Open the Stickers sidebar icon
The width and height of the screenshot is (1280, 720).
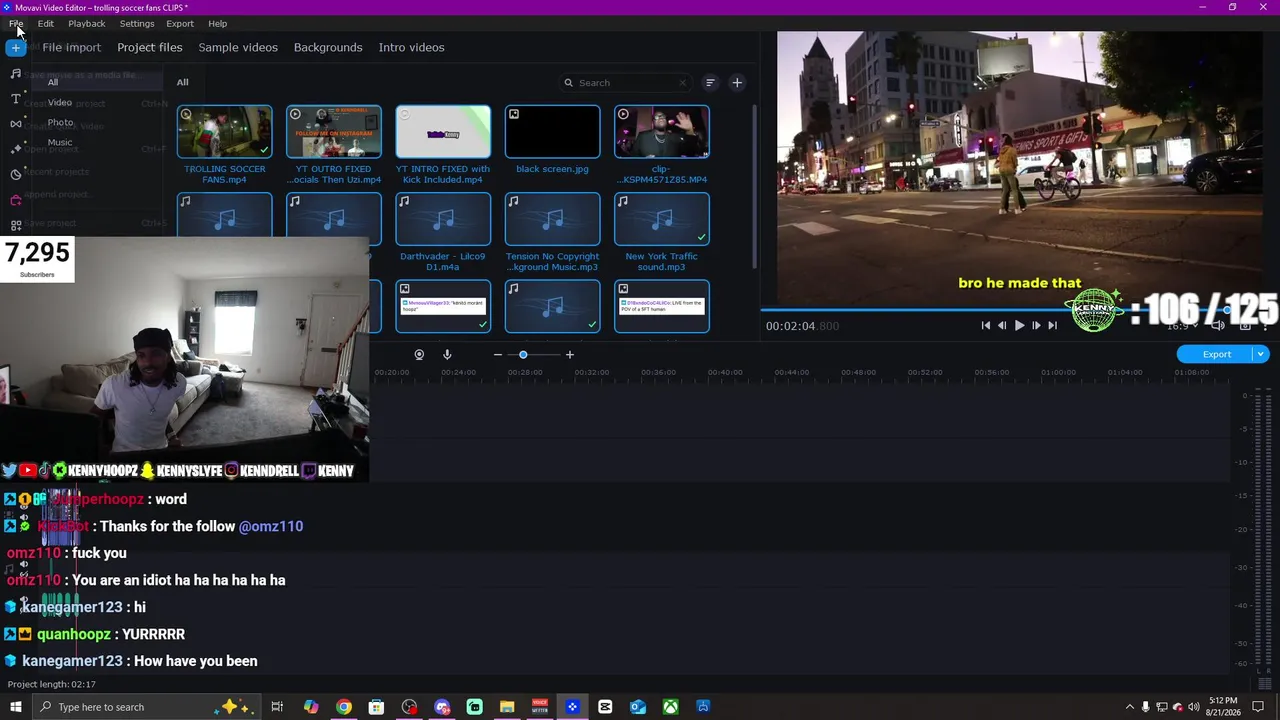tap(15, 174)
